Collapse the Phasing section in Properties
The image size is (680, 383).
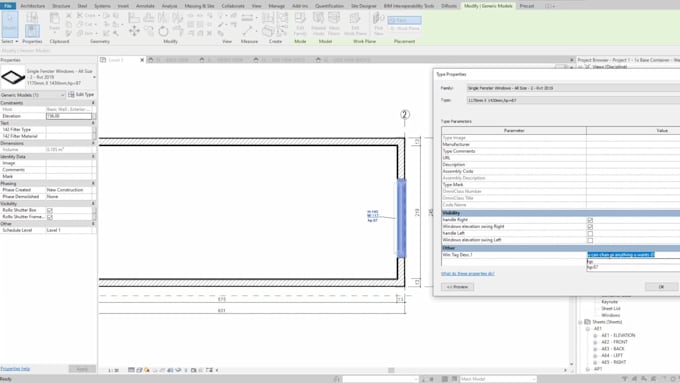click(93, 183)
